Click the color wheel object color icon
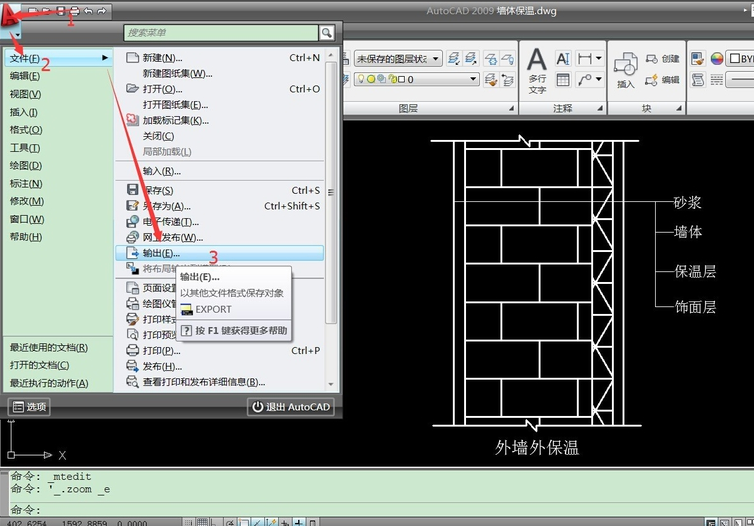The width and height of the screenshot is (754, 526). click(716, 59)
